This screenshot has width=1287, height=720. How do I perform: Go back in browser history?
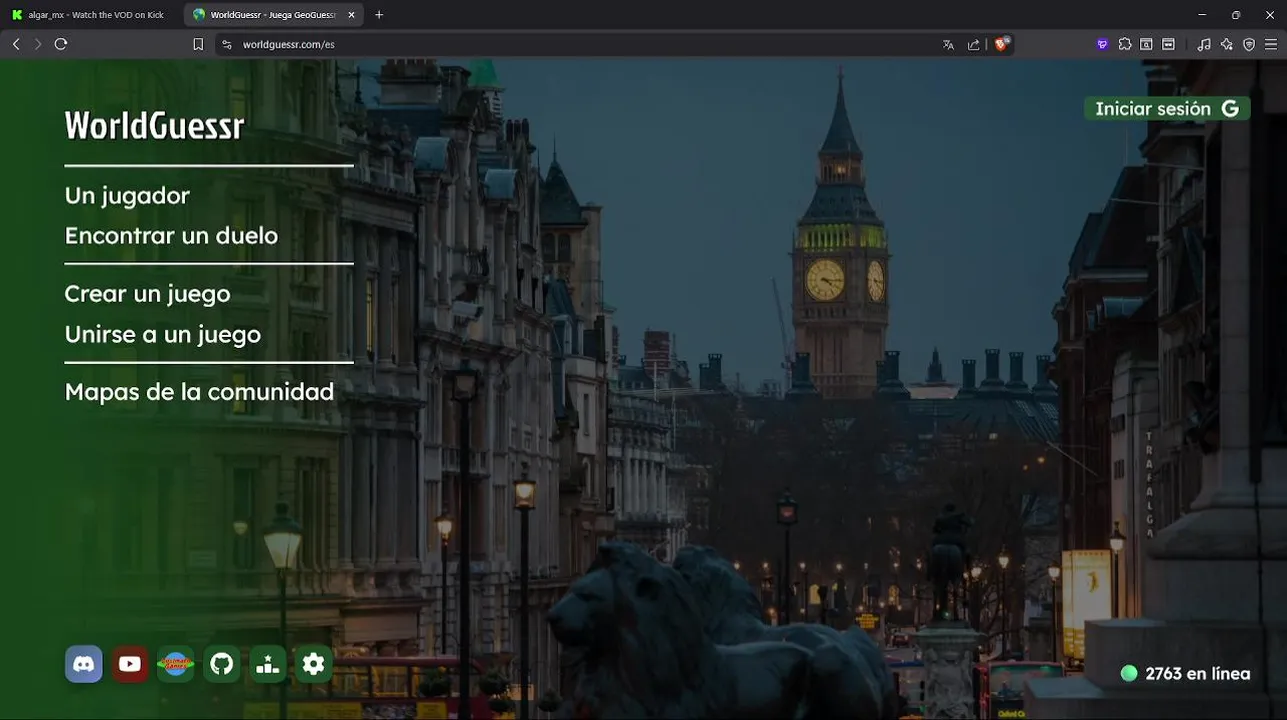(x=16, y=44)
